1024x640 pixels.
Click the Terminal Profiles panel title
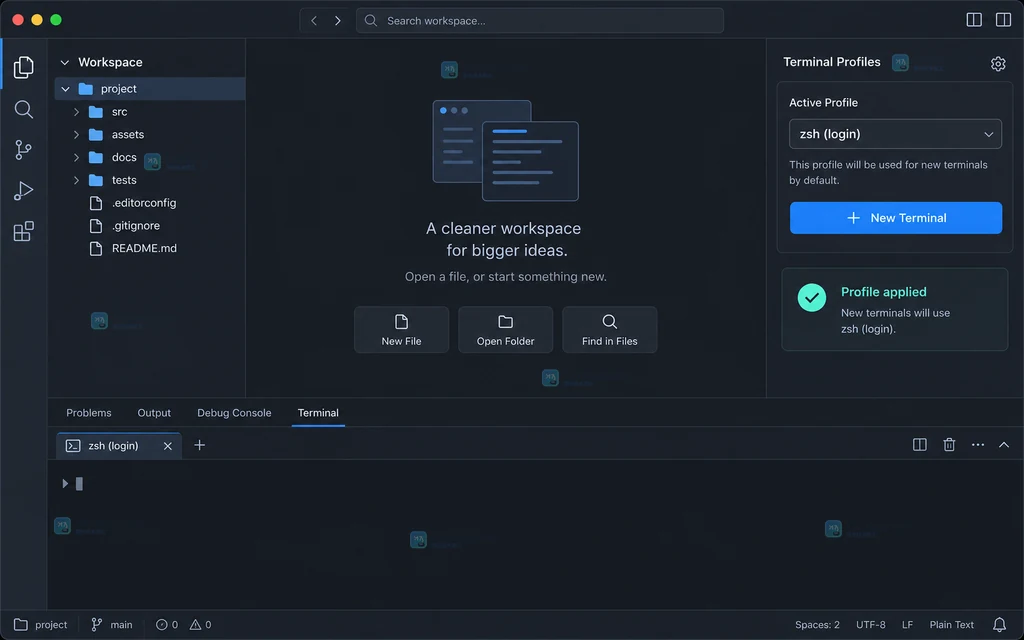tap(831, 62)
